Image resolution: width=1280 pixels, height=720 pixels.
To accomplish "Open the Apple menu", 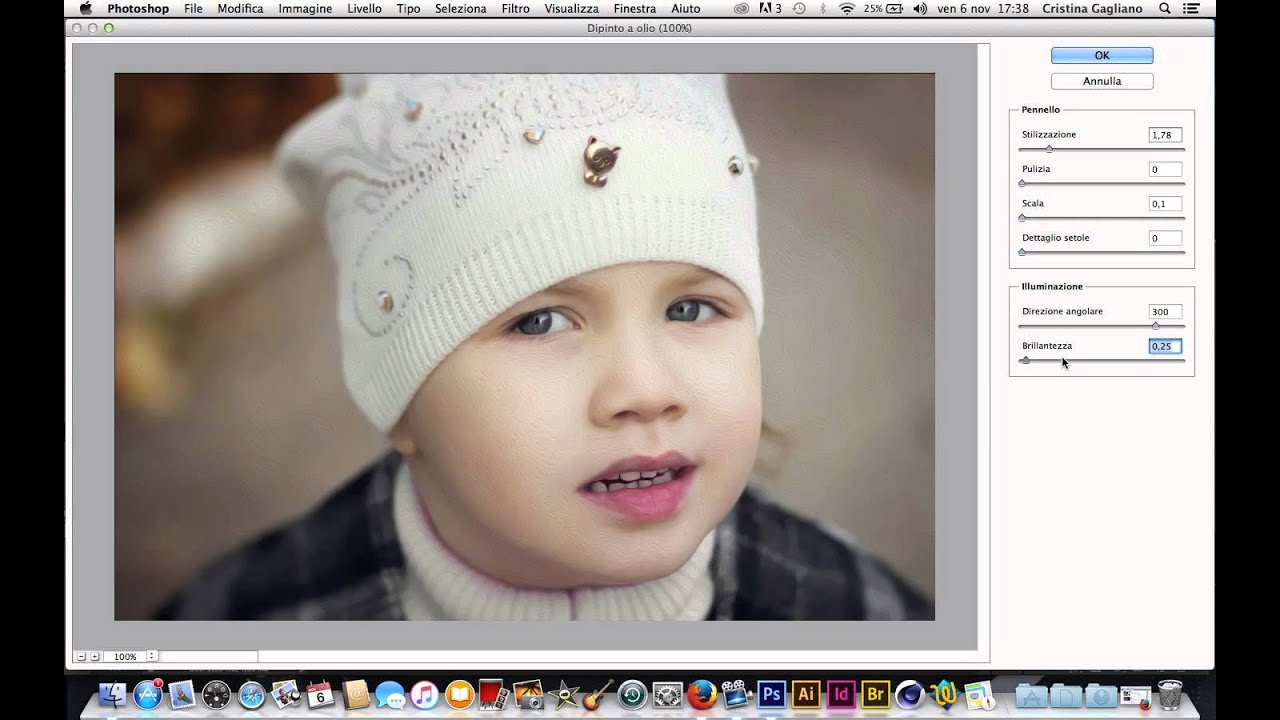I will [x=85, y=9].
